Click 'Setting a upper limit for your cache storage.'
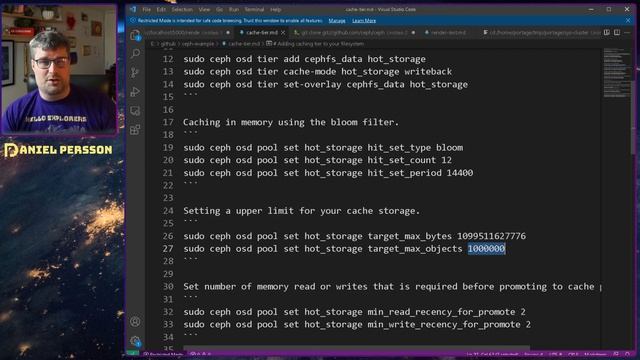This screenshot has height=360, width=640. tap(301, 211)
